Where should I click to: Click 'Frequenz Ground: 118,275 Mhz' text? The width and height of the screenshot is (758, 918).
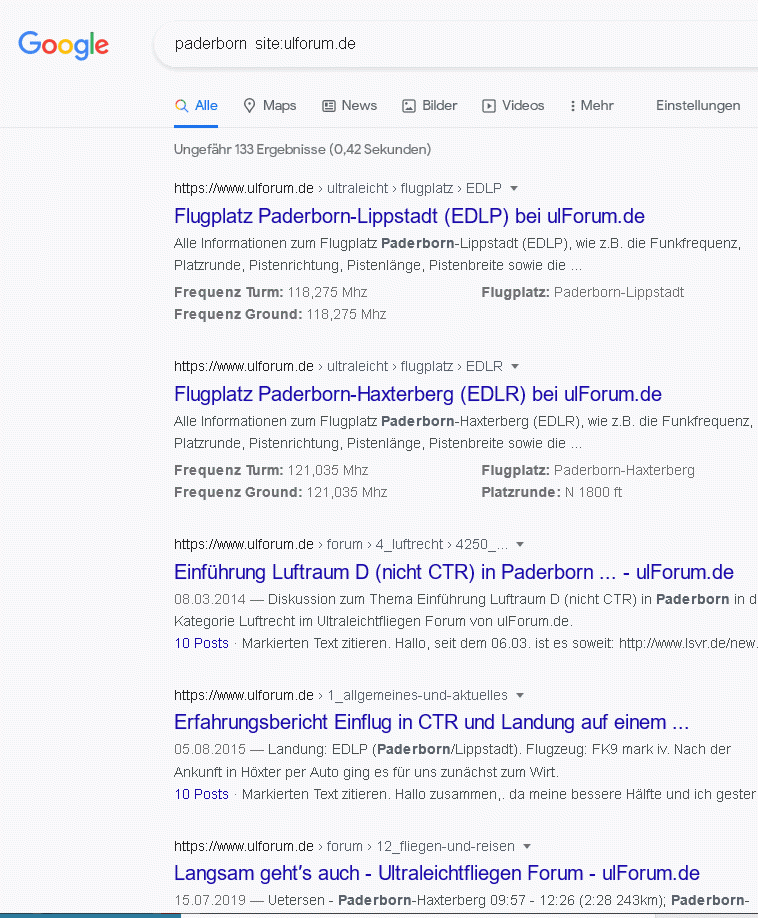point(280,315)
